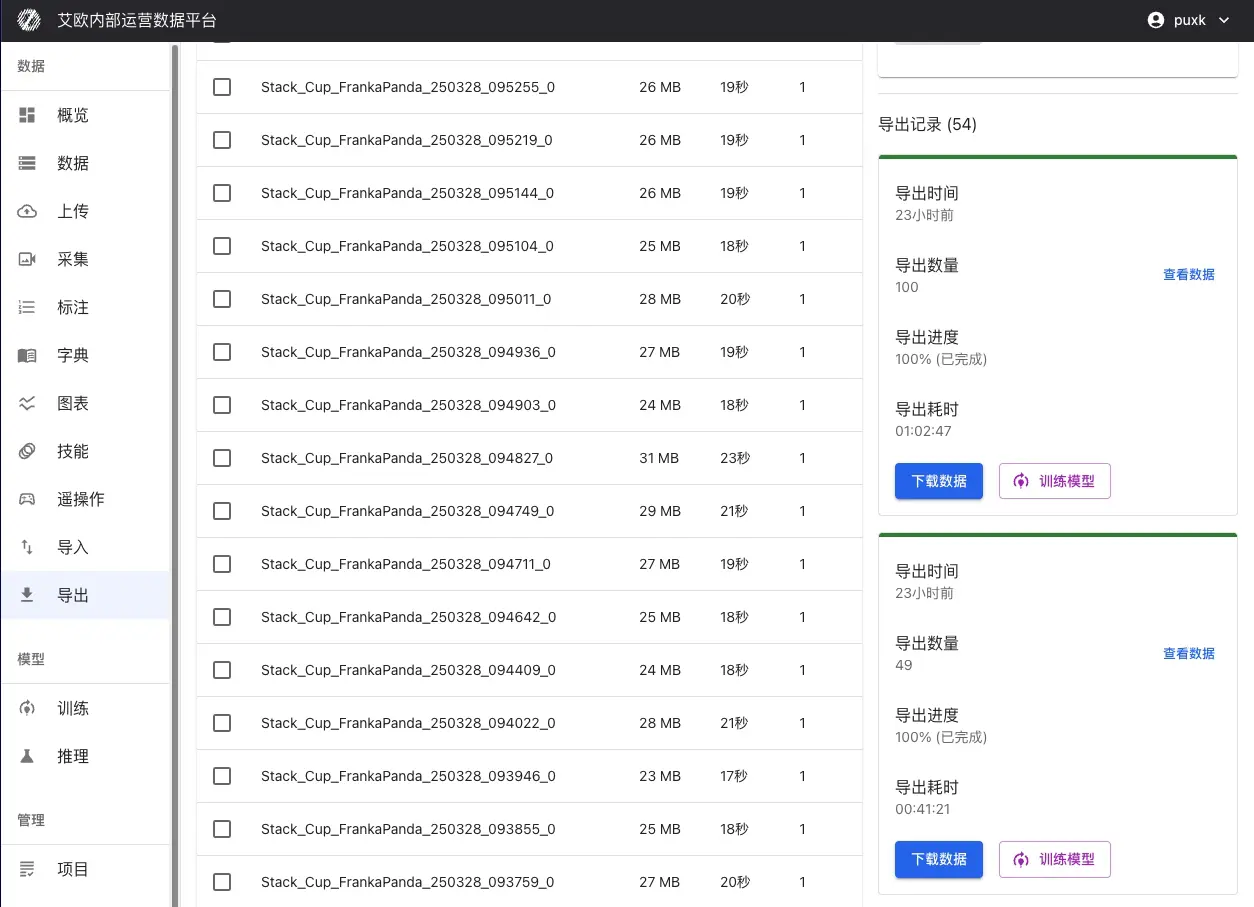
Task: Click the 遥操作 gamepad icon
Action: pos(28,499)
